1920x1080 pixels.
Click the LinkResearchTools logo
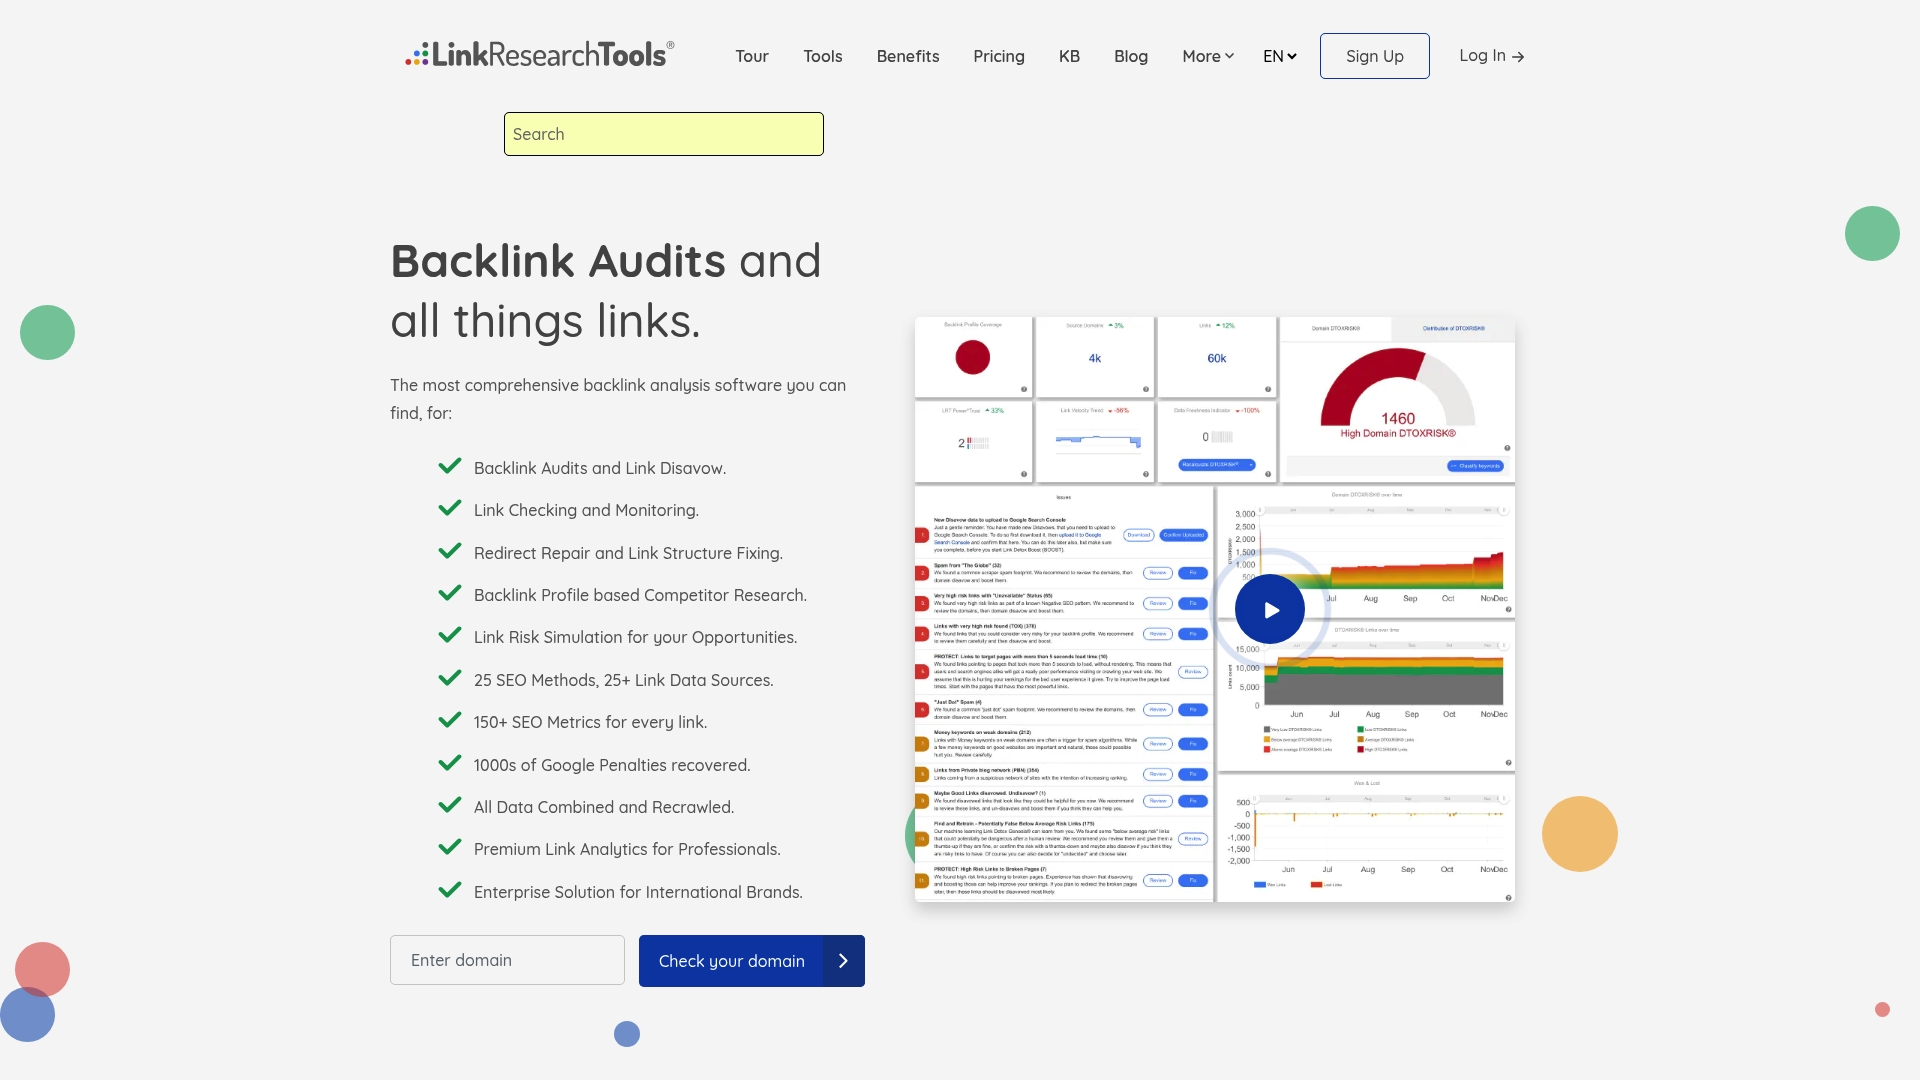[x=540, y=55]
